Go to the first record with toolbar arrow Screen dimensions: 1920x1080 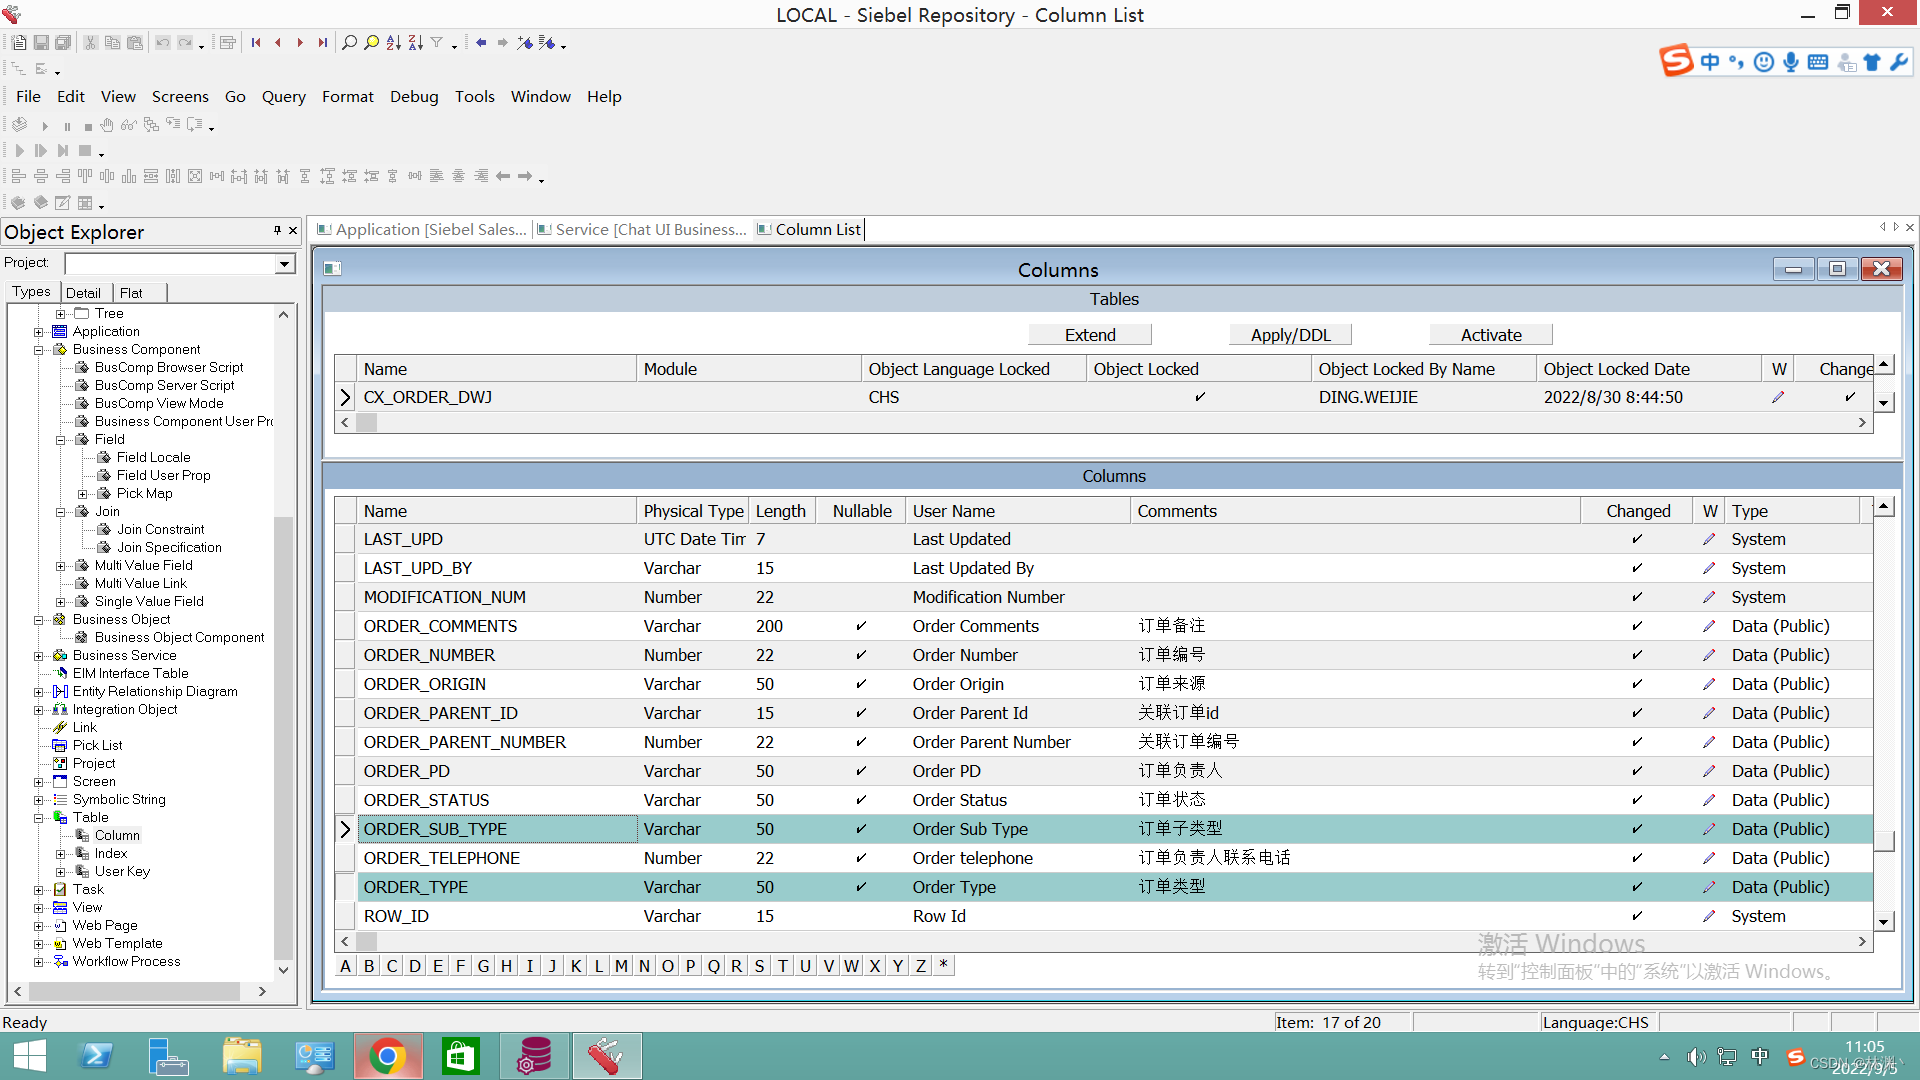coord(256,43)
